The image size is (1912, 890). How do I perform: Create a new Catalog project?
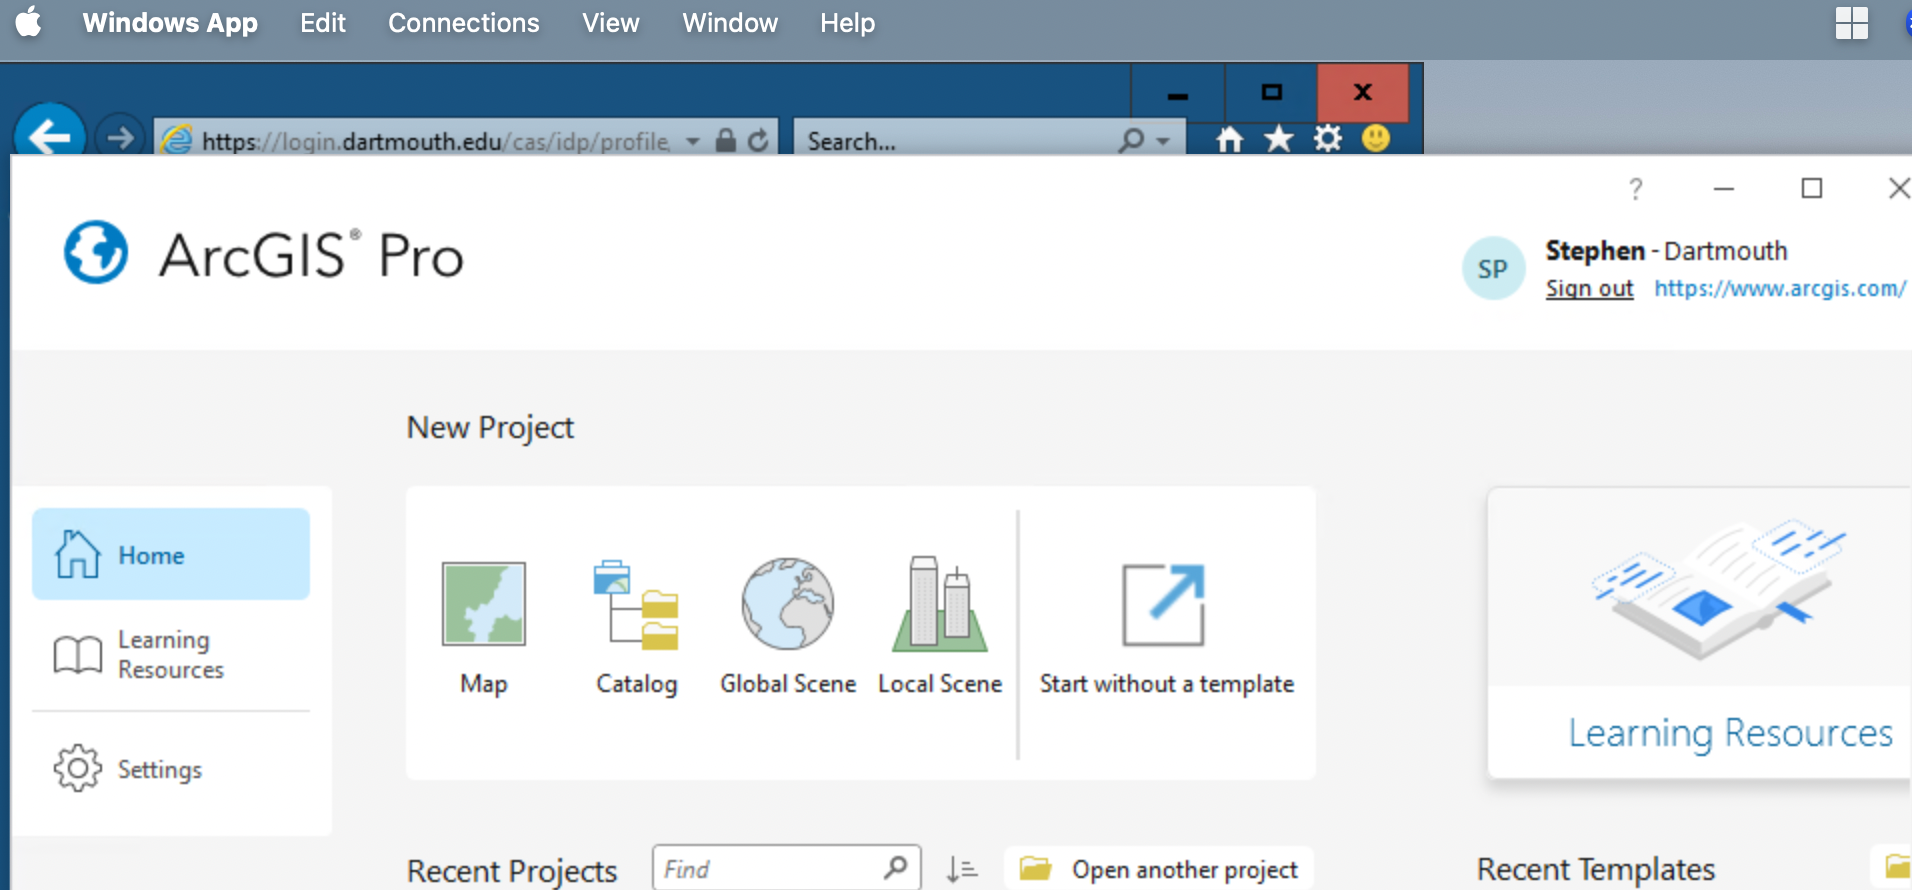pyautogui.click(x=636, y=628)
